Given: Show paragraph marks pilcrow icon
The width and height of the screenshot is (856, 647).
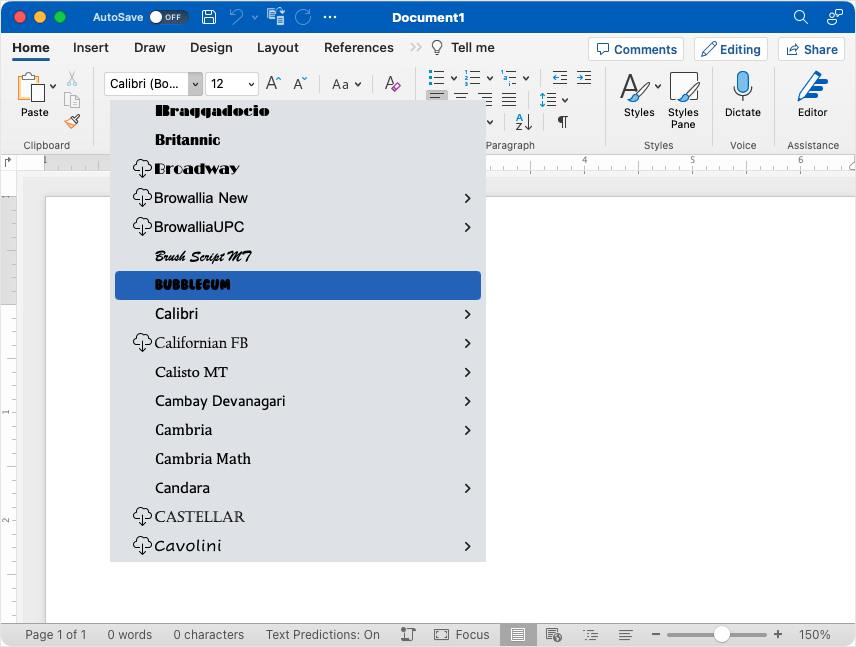Looking at the screenshot, I should (x=563, y=122).
